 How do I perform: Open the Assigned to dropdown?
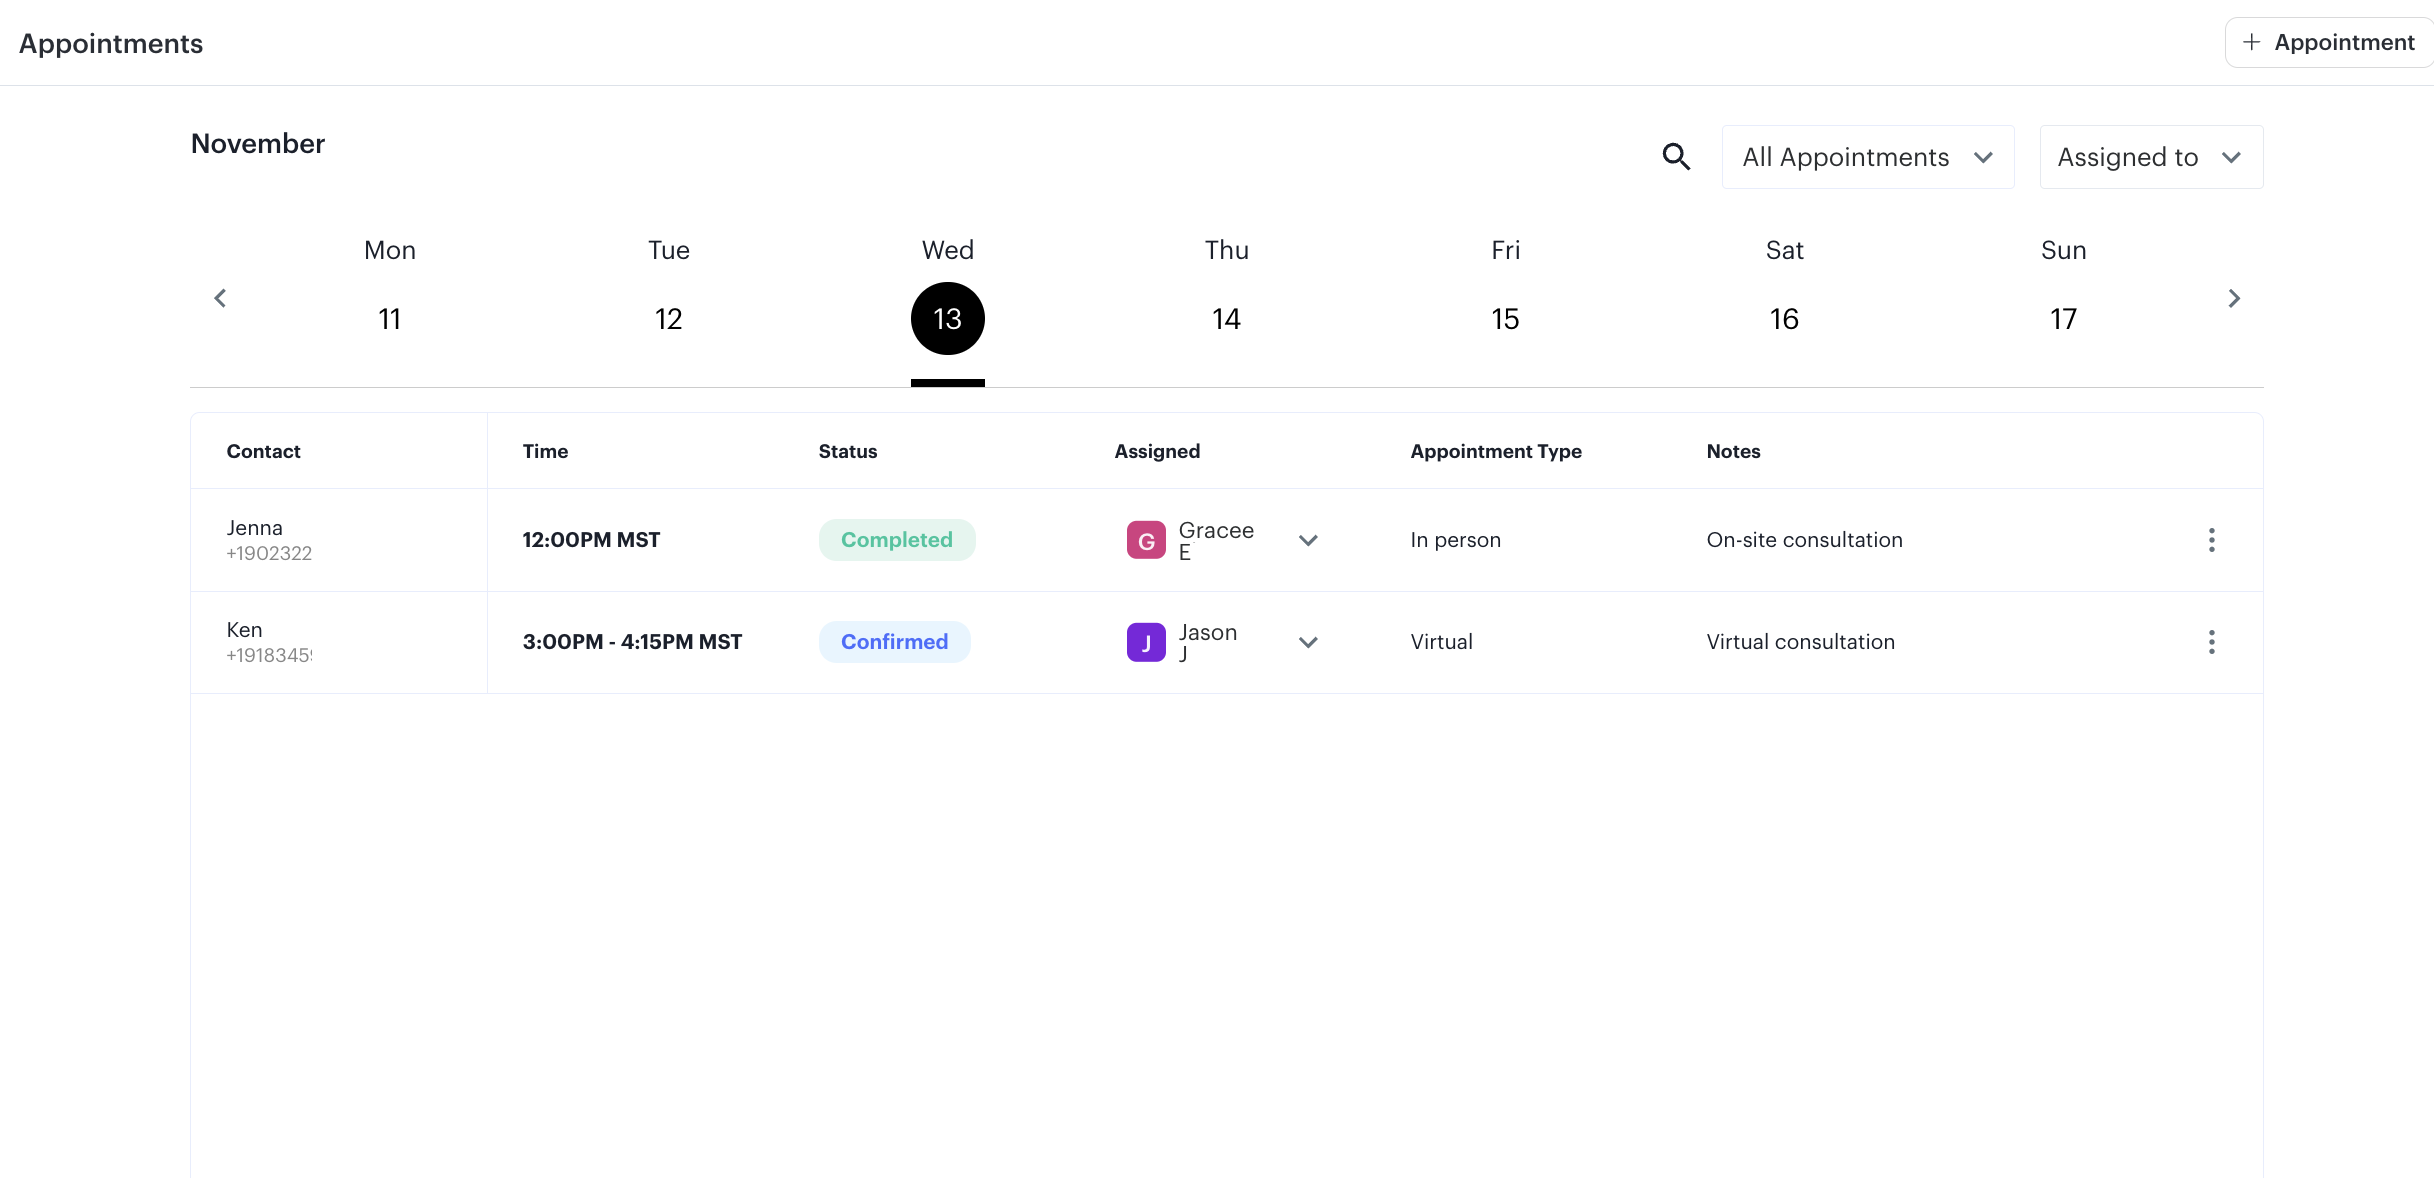point(2150,157)
